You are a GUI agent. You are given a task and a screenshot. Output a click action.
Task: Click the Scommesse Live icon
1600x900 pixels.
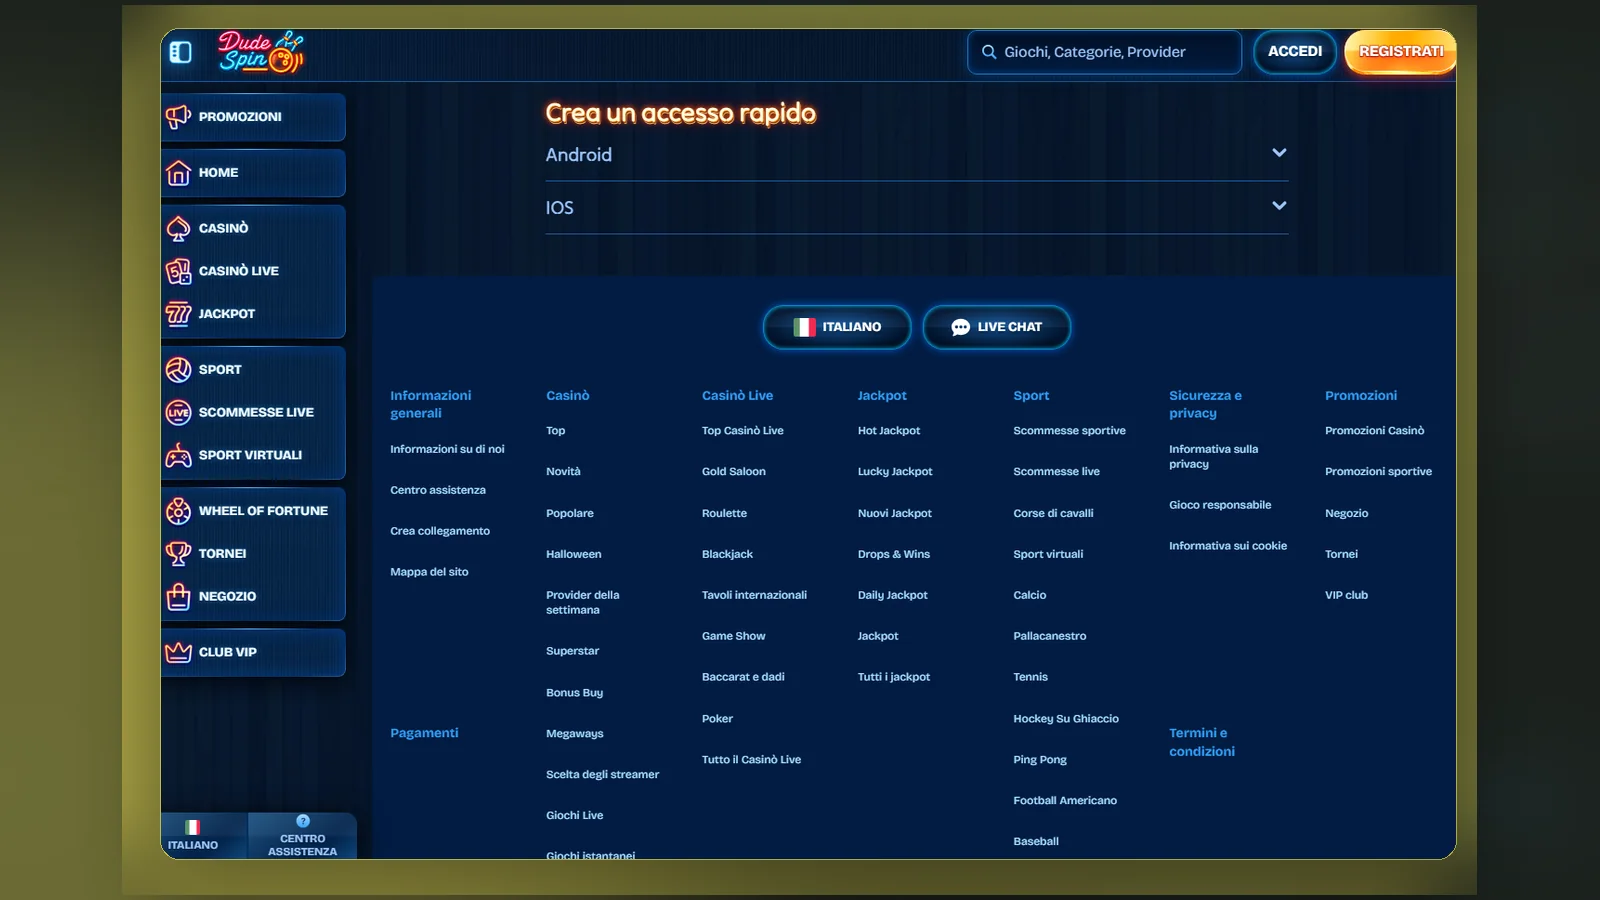pos(178,412)
